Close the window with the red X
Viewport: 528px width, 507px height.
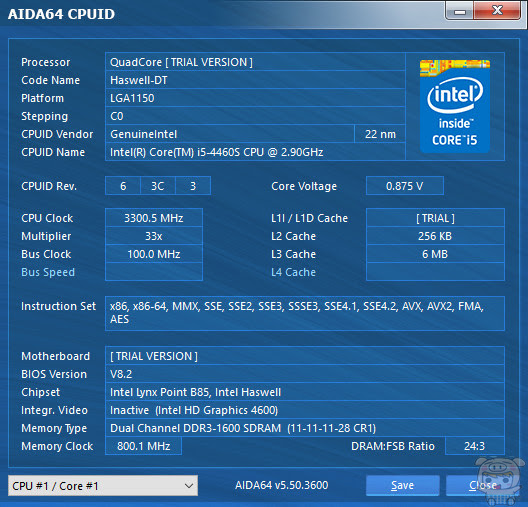(497, 11)
